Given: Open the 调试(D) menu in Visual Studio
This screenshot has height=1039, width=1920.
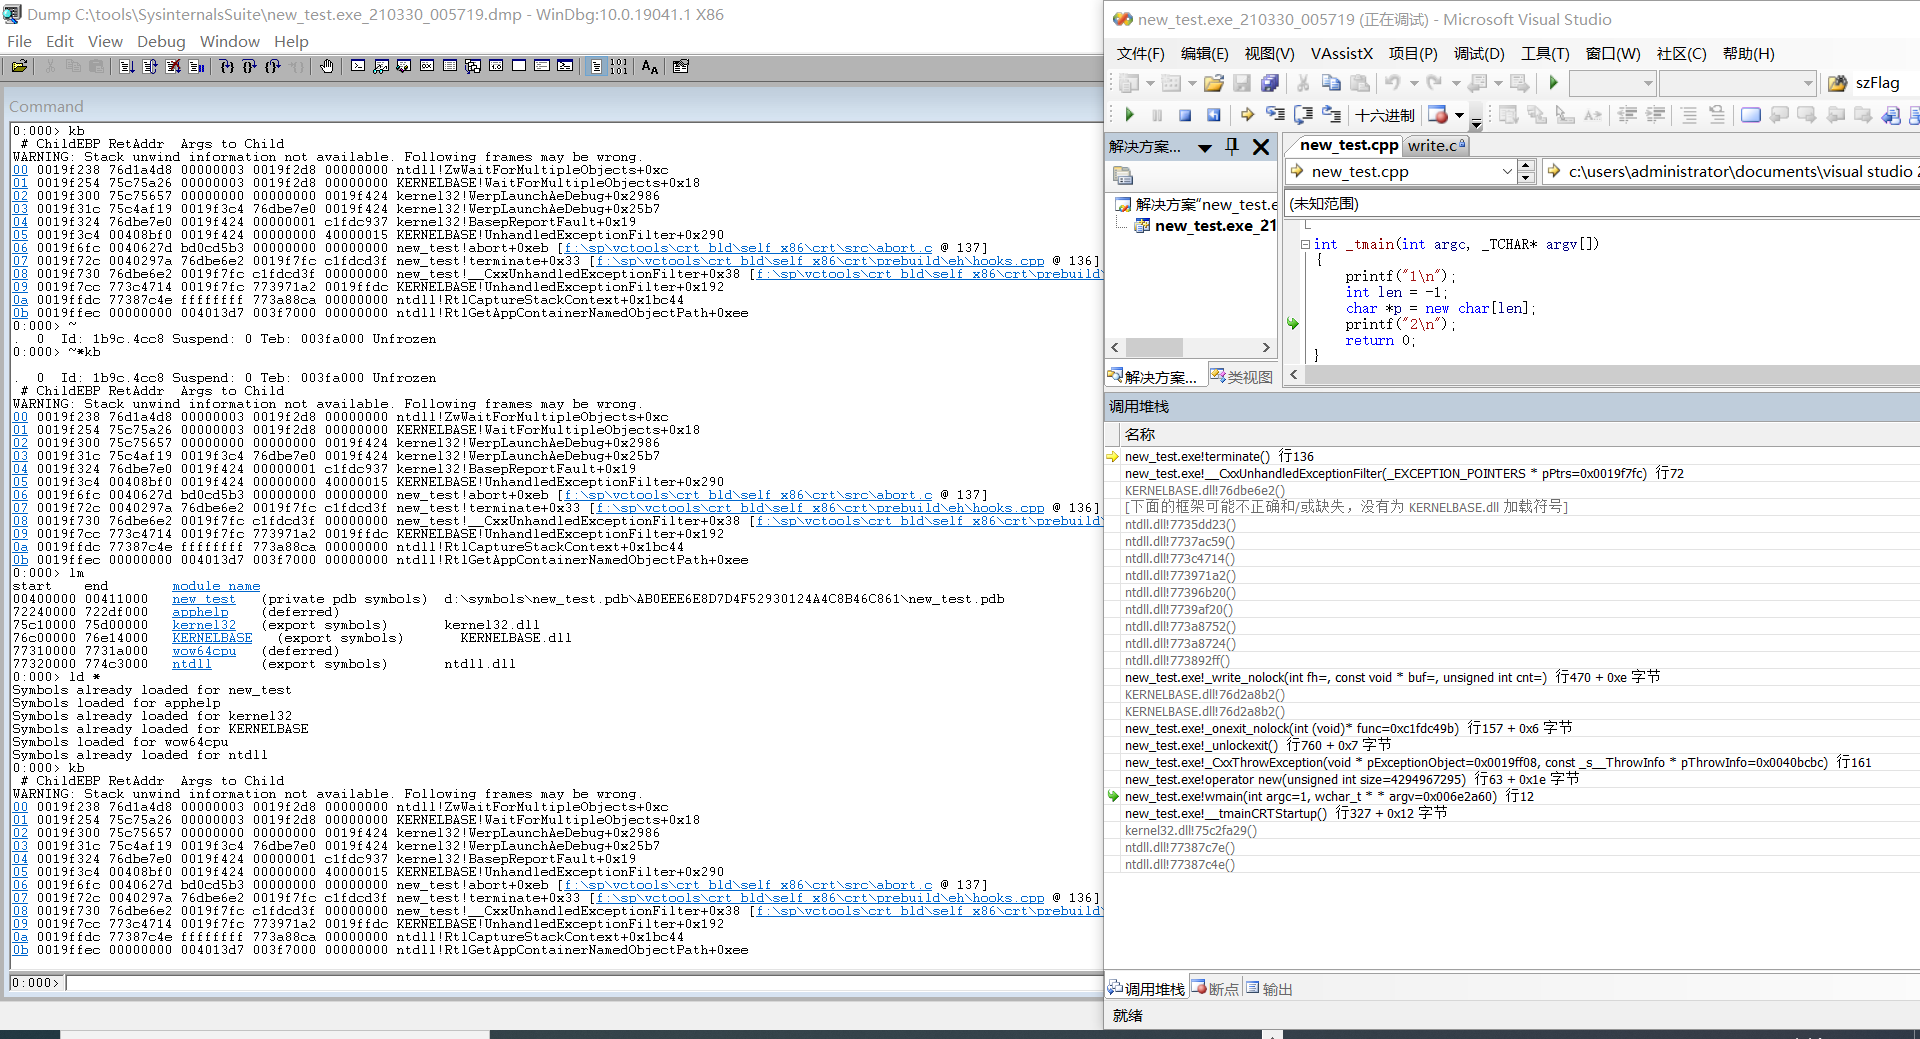Looking at the screenshot, I should point(1479,54).
